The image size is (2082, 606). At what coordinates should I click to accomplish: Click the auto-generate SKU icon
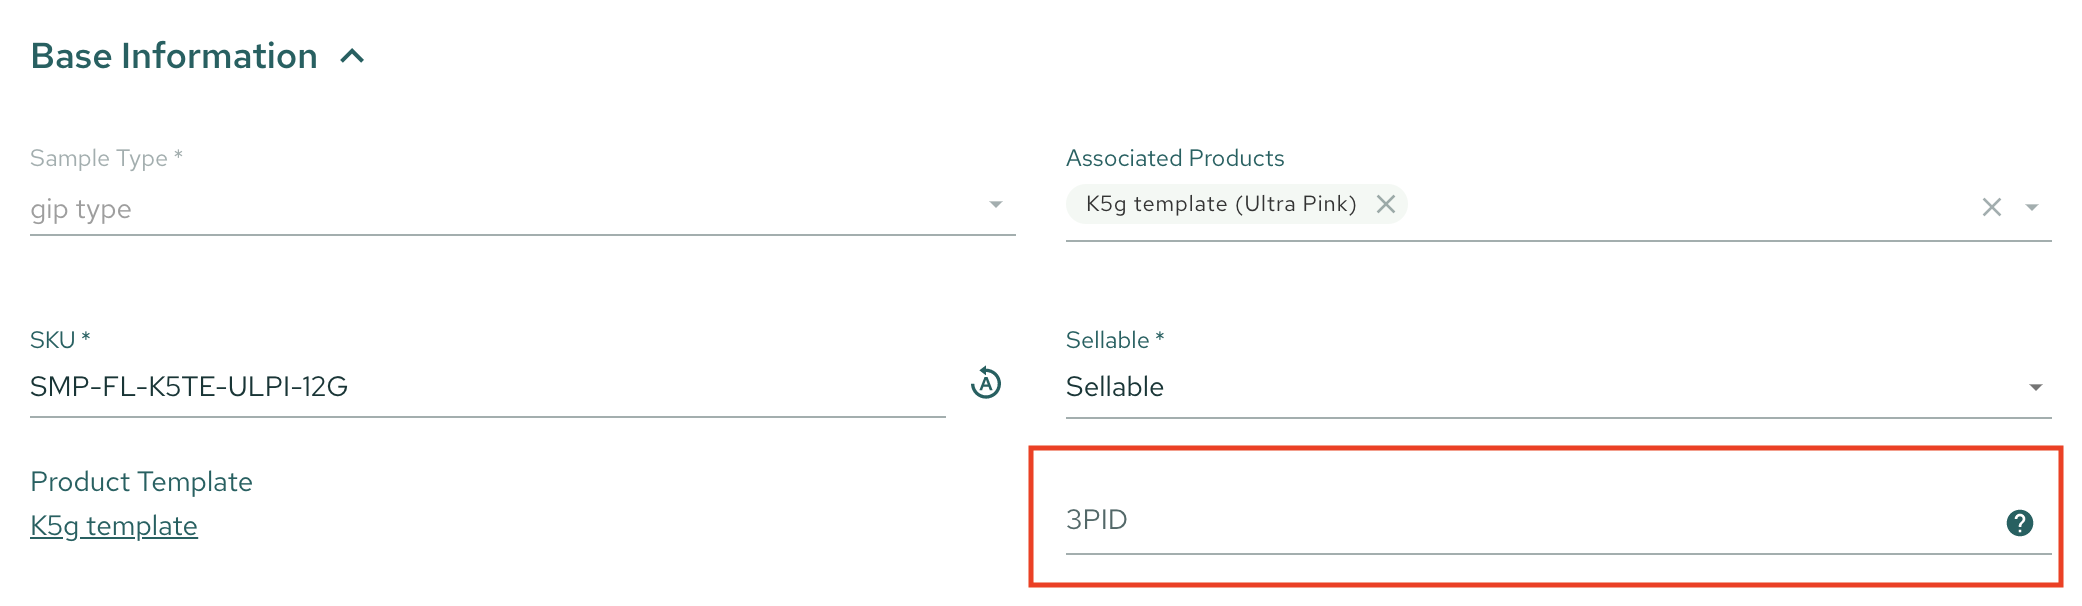click(986, 383)
